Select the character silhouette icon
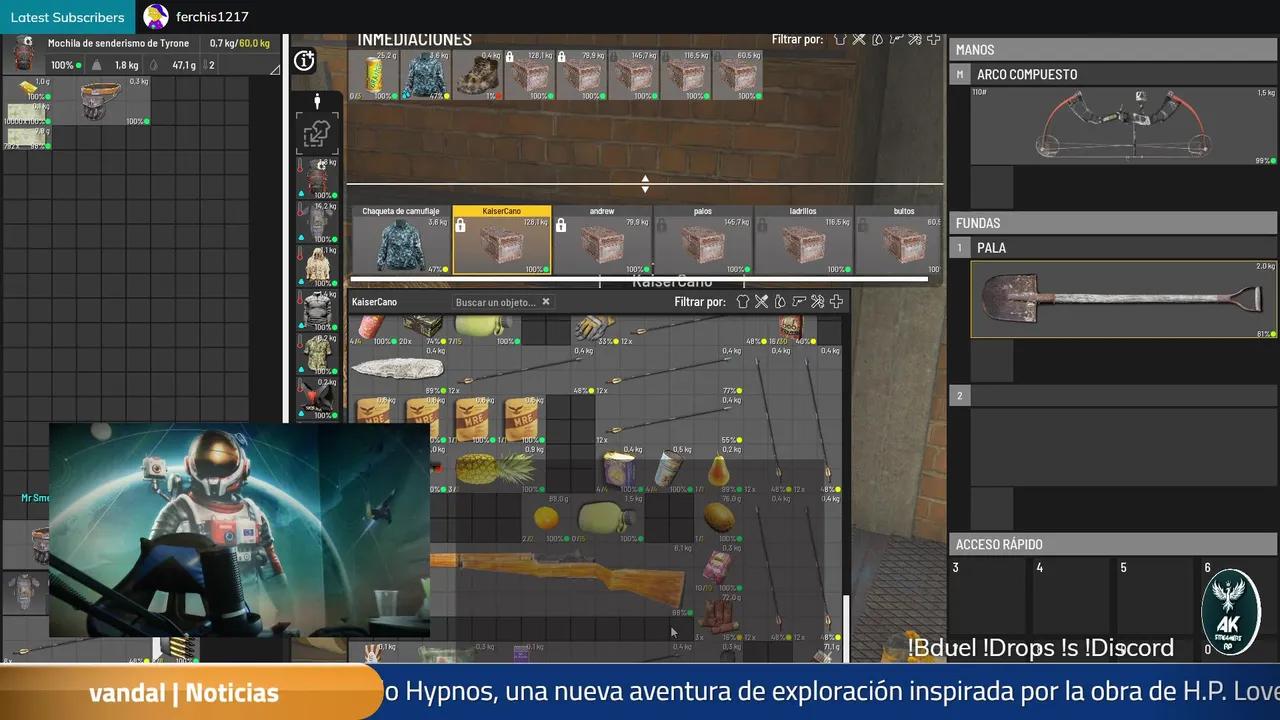The width and height of the screenshot is (1280, 720). 317,100
